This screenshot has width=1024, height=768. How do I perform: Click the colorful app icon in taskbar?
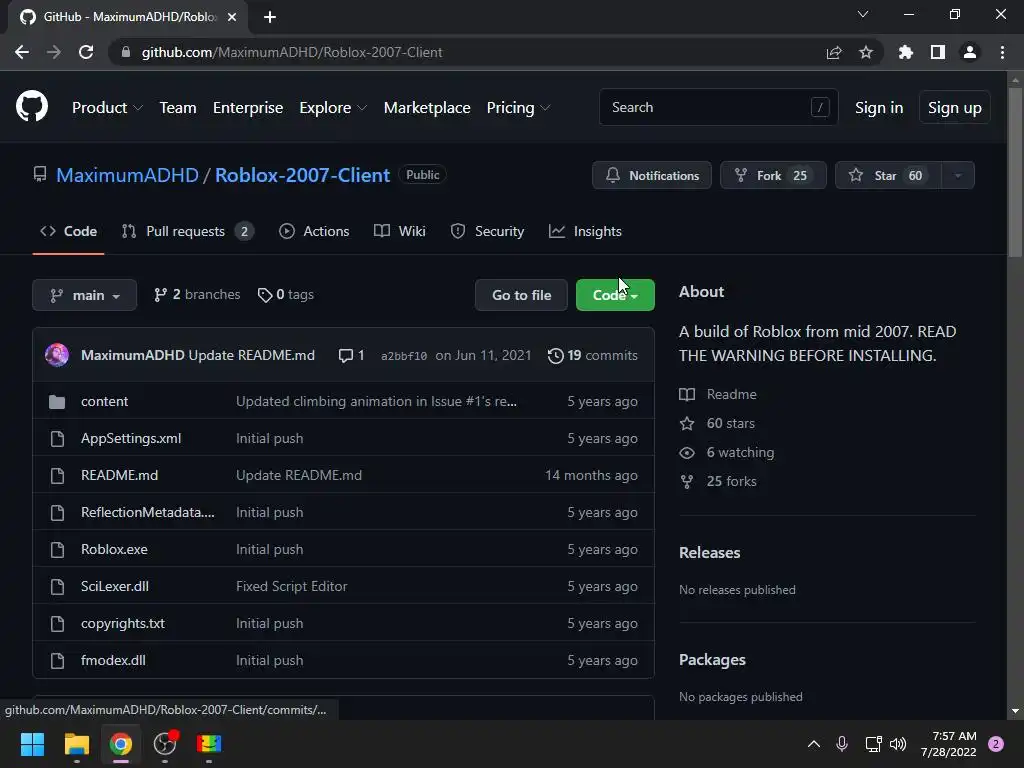(x=209, y=744)
